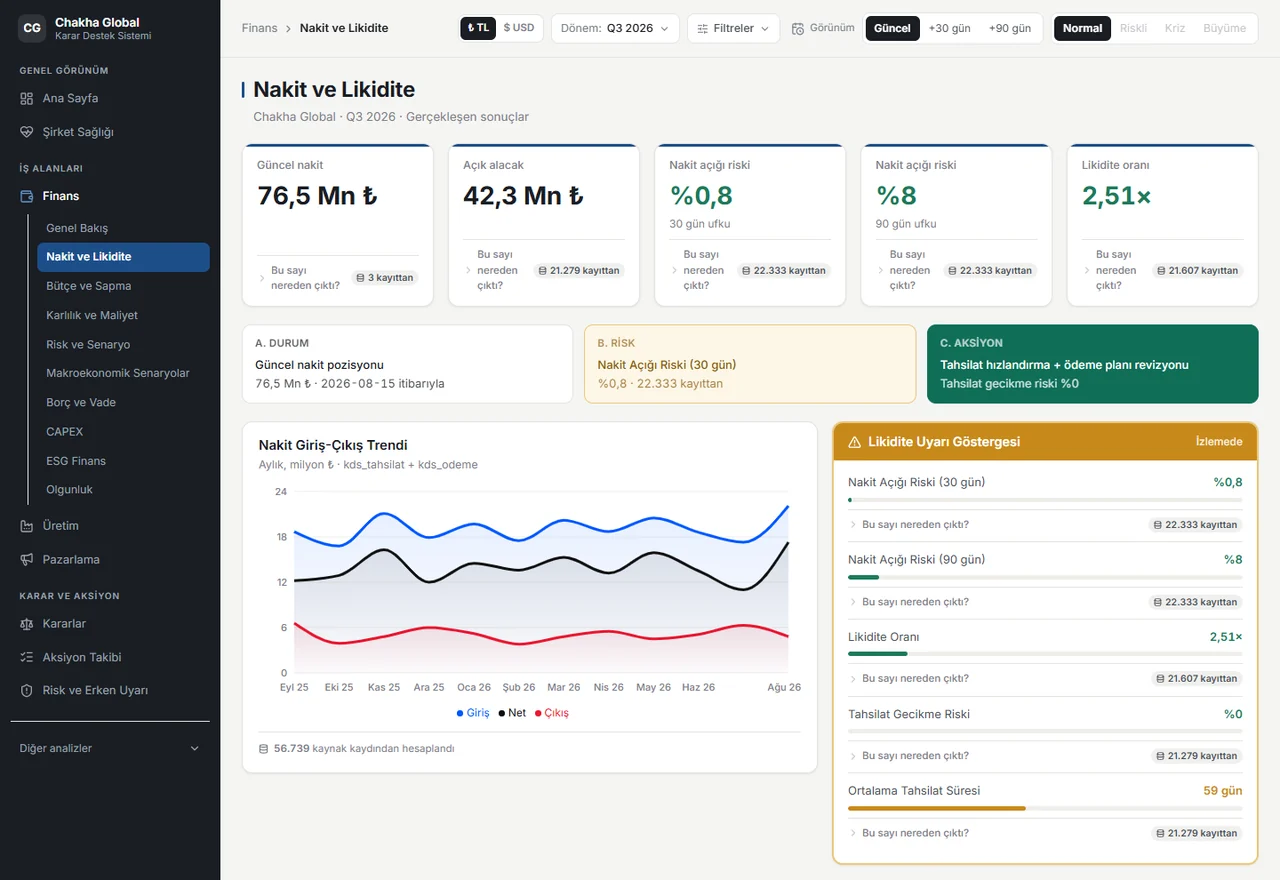Select the Normal scenario

(x=1083, y=28)
